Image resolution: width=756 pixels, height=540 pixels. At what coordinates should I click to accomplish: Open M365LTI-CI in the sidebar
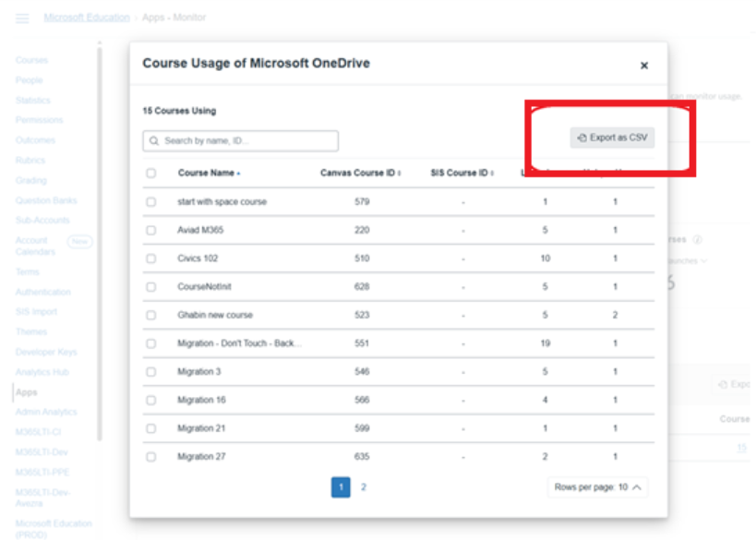click(38, 432)
